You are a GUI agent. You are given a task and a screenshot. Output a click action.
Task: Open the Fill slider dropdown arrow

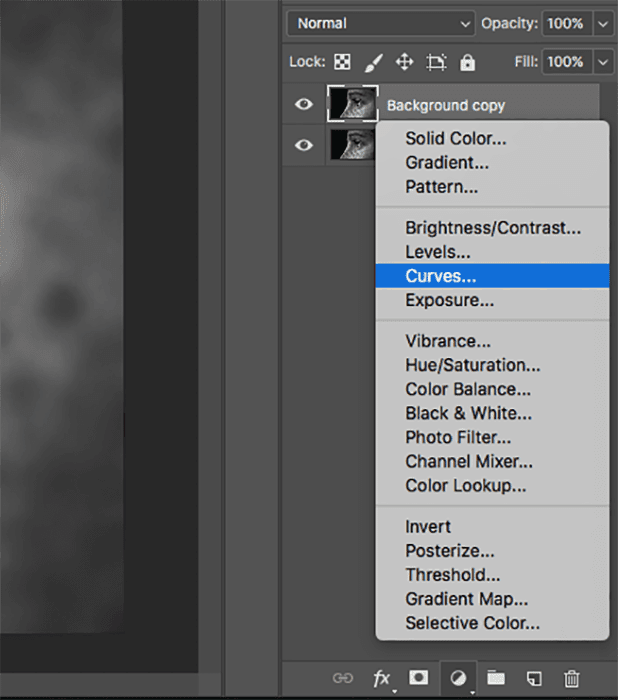click(x=603, y=62)
